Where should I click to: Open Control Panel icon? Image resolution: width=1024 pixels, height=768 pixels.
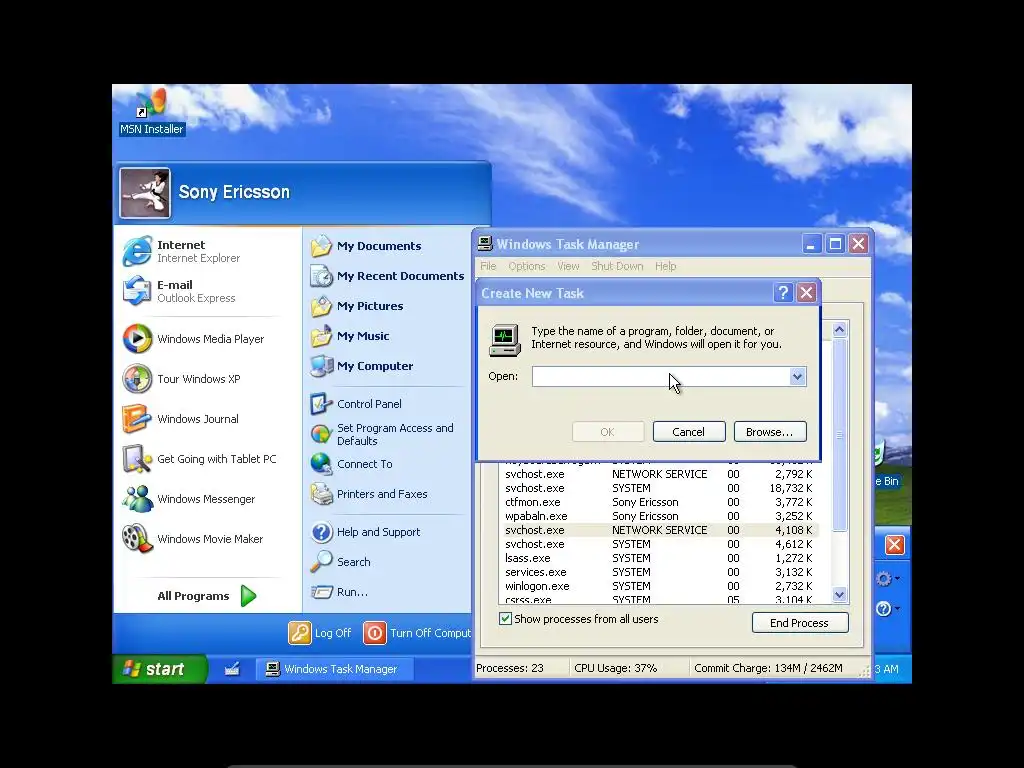pos(321,404)
